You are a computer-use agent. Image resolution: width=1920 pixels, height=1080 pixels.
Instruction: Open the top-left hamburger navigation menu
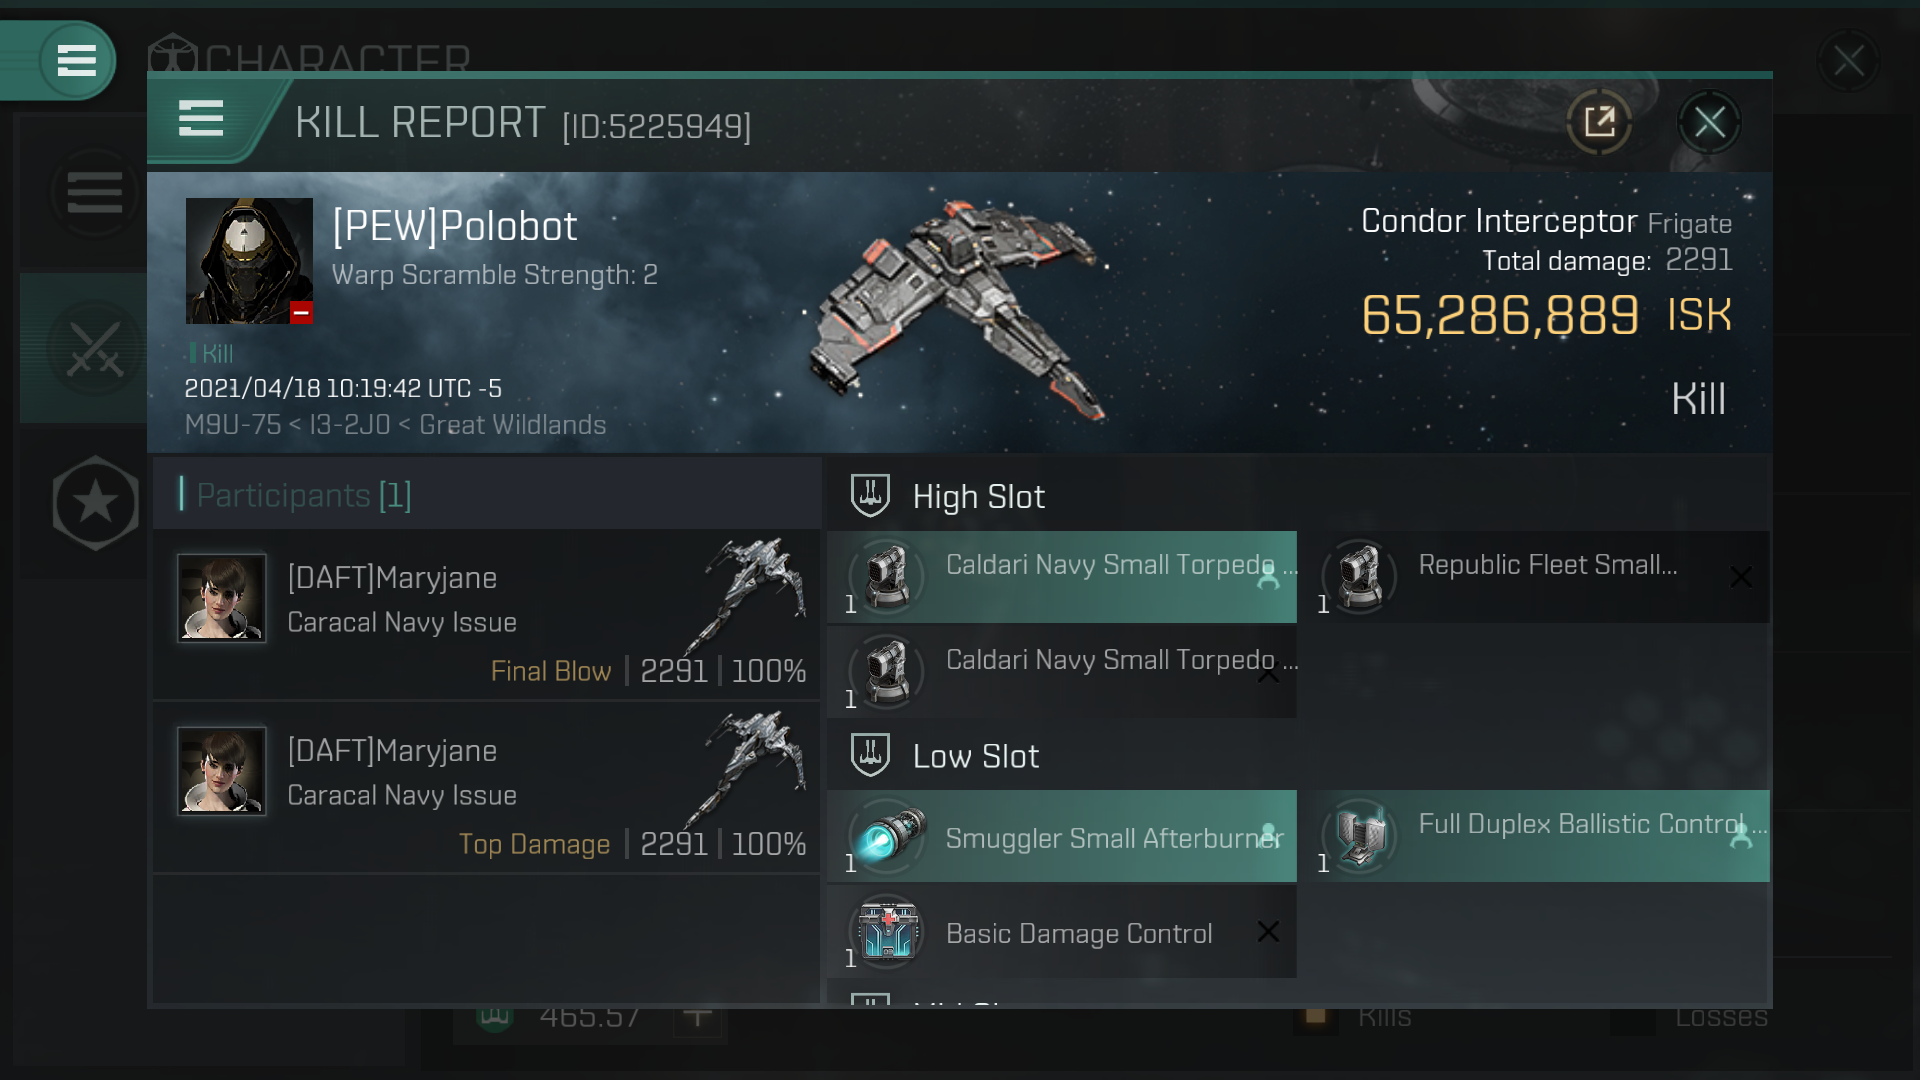coord(74,59)
